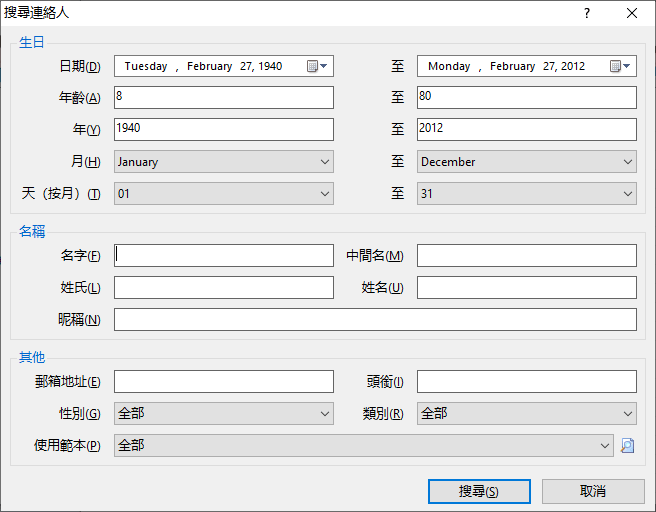The height and width of the screenshot is (512, 656).
Task: Click the minimum age field containing 8
Action: [x=224, y=97]
